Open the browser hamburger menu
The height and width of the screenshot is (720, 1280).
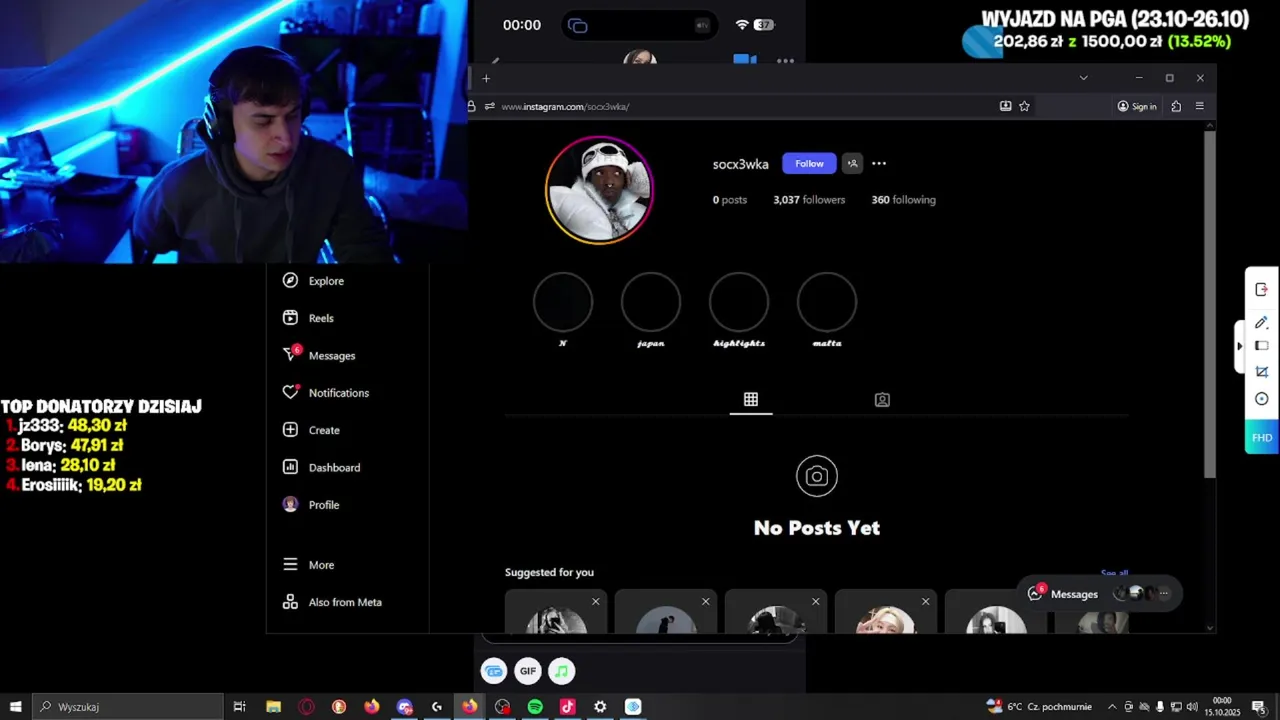coord(1199,106)
